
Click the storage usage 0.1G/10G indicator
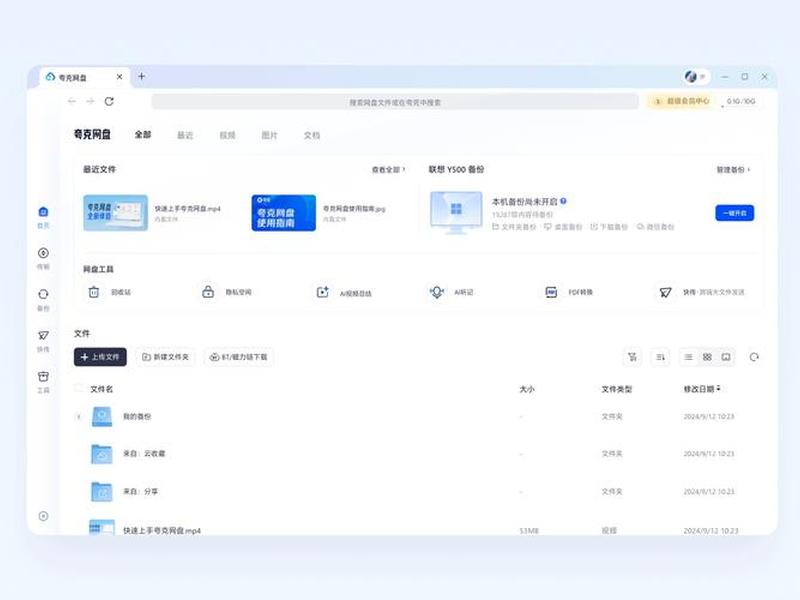click(740, 102)
